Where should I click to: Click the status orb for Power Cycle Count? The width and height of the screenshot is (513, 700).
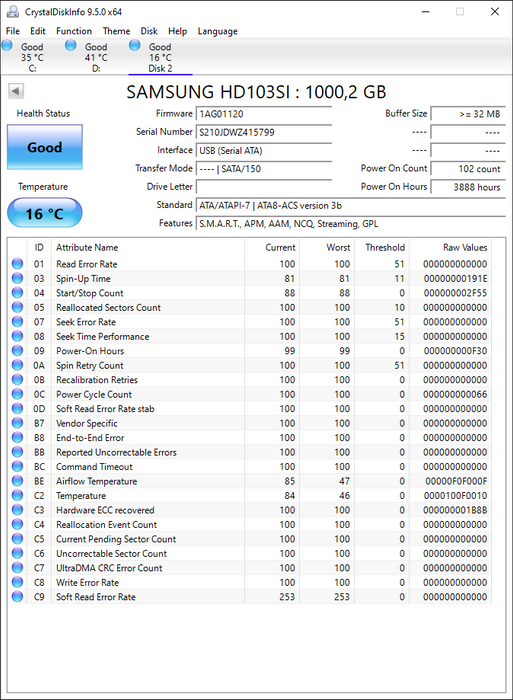(x=17, y=394)
